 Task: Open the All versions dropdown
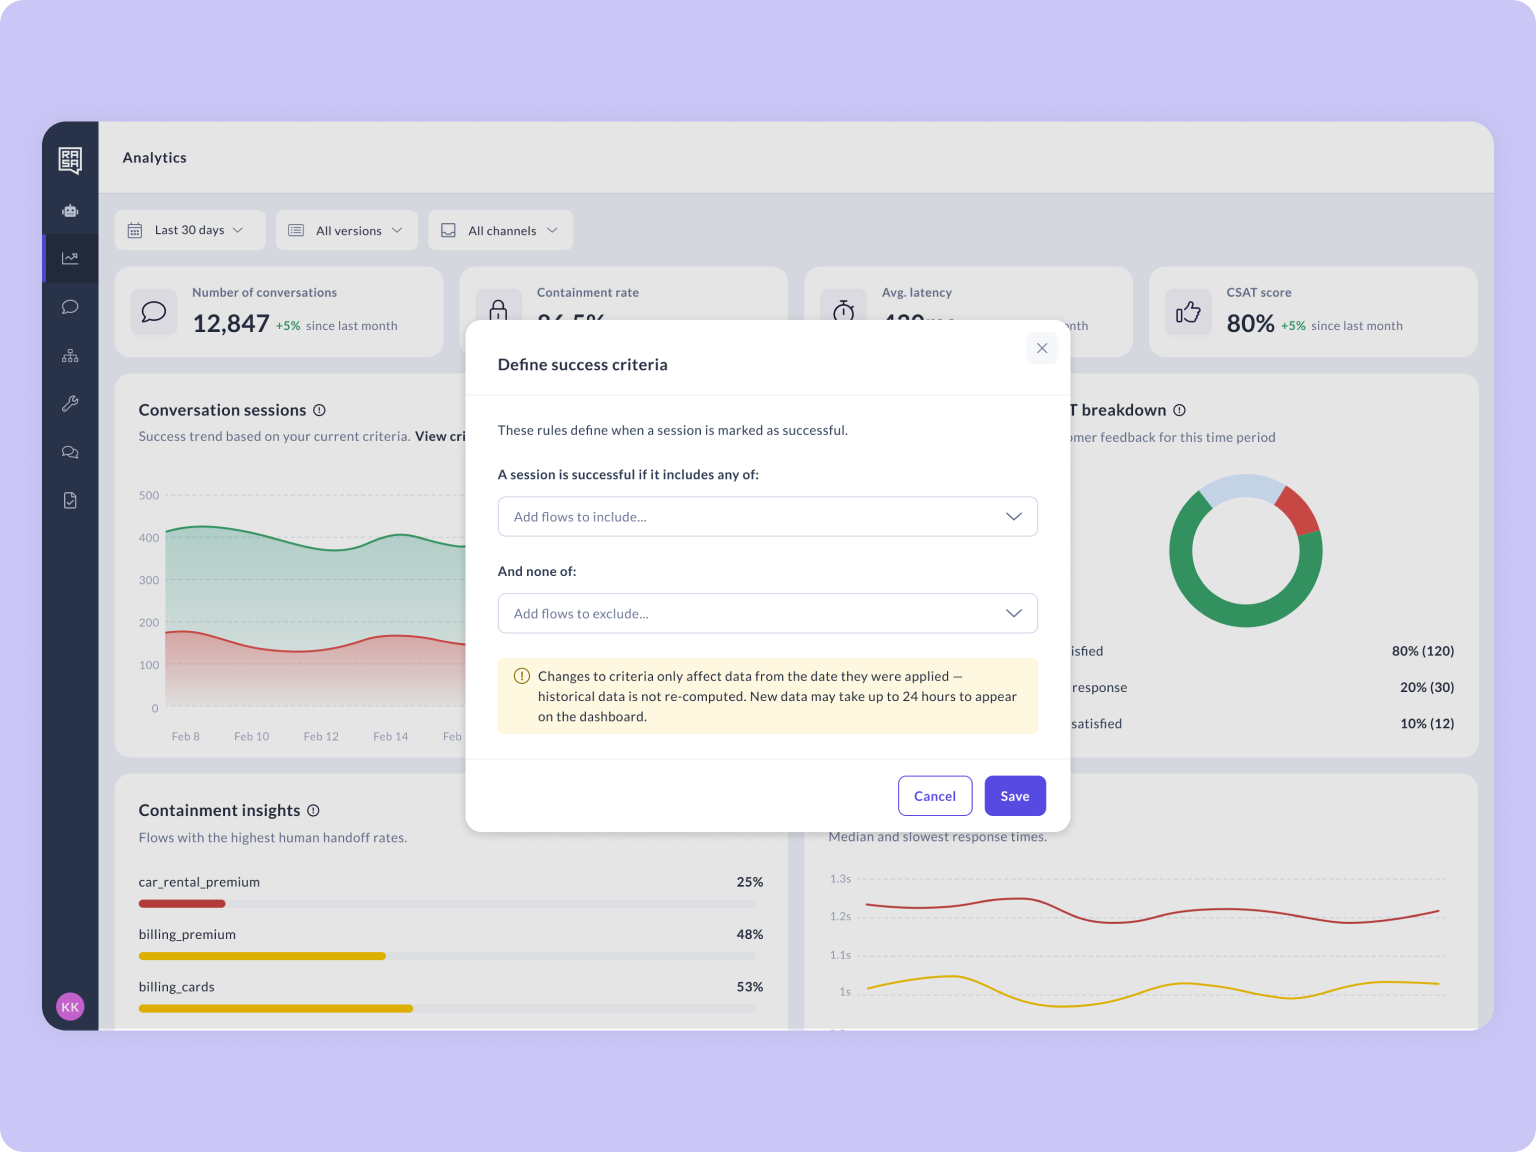click(x=346, y=230)
